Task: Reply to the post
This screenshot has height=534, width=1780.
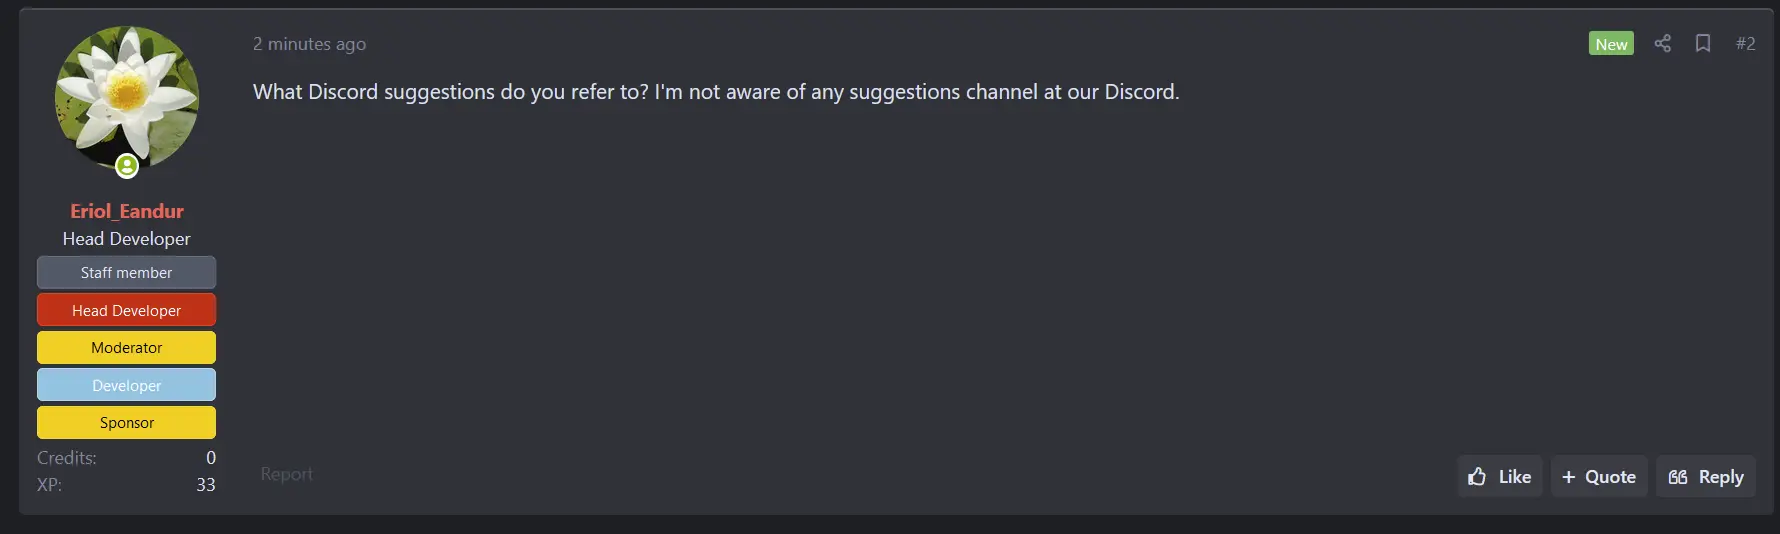Action: pyautogui.click(x=1706, y=477)
